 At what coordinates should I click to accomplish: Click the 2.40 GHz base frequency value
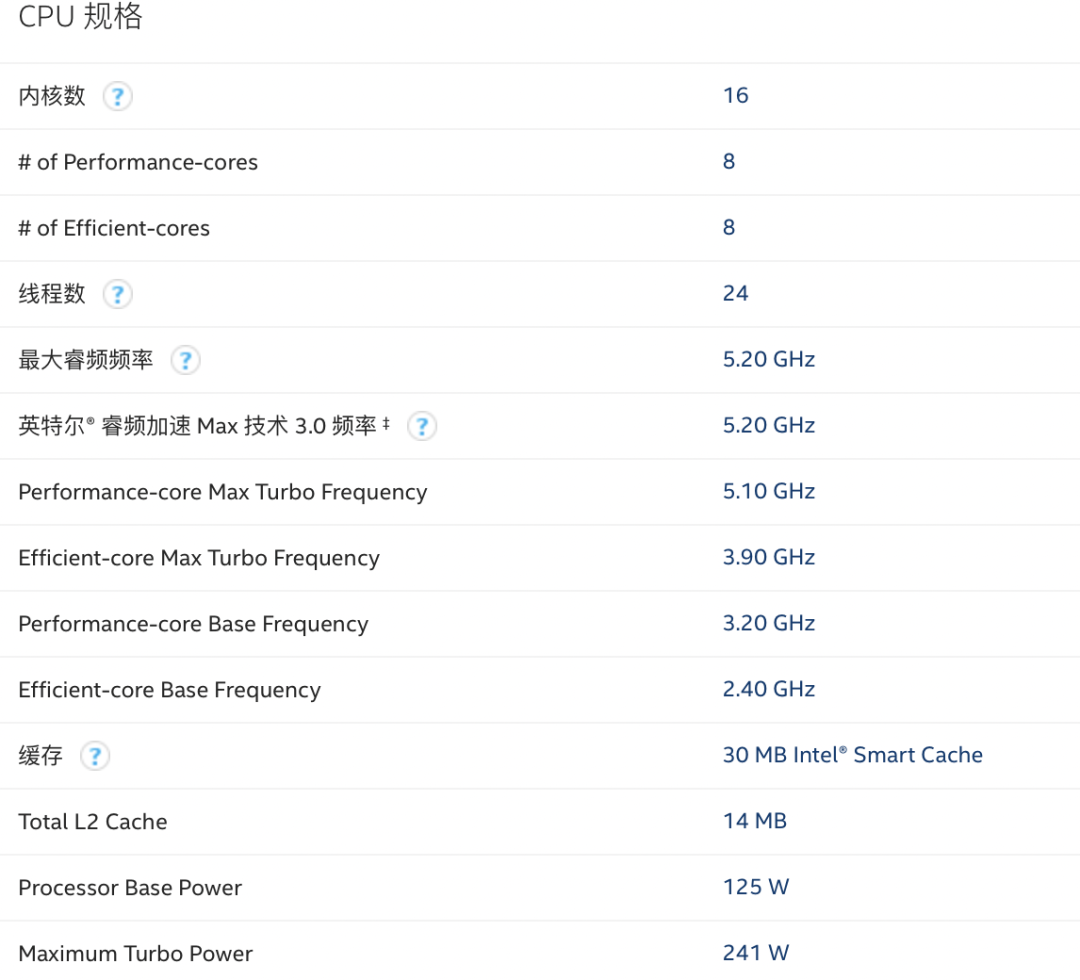[x=768, y=689]
